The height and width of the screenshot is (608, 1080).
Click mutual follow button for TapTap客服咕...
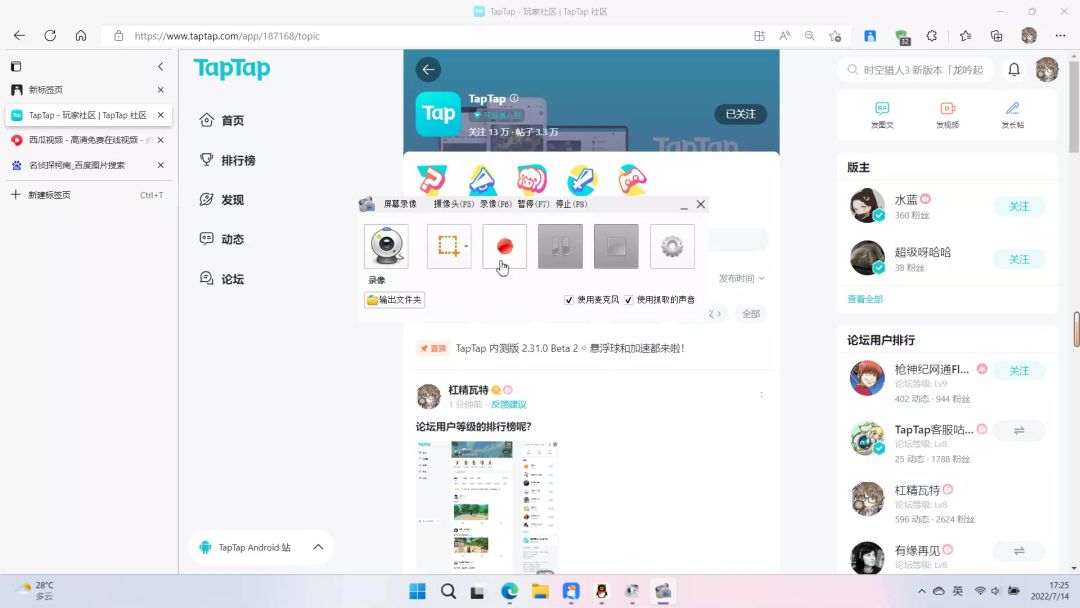tap(1019, 431)
